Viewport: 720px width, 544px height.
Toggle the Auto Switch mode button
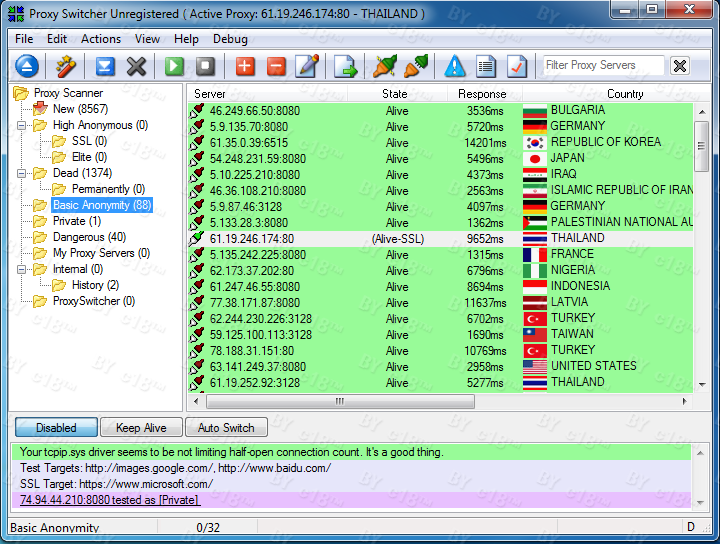click(x=226, y=428)
